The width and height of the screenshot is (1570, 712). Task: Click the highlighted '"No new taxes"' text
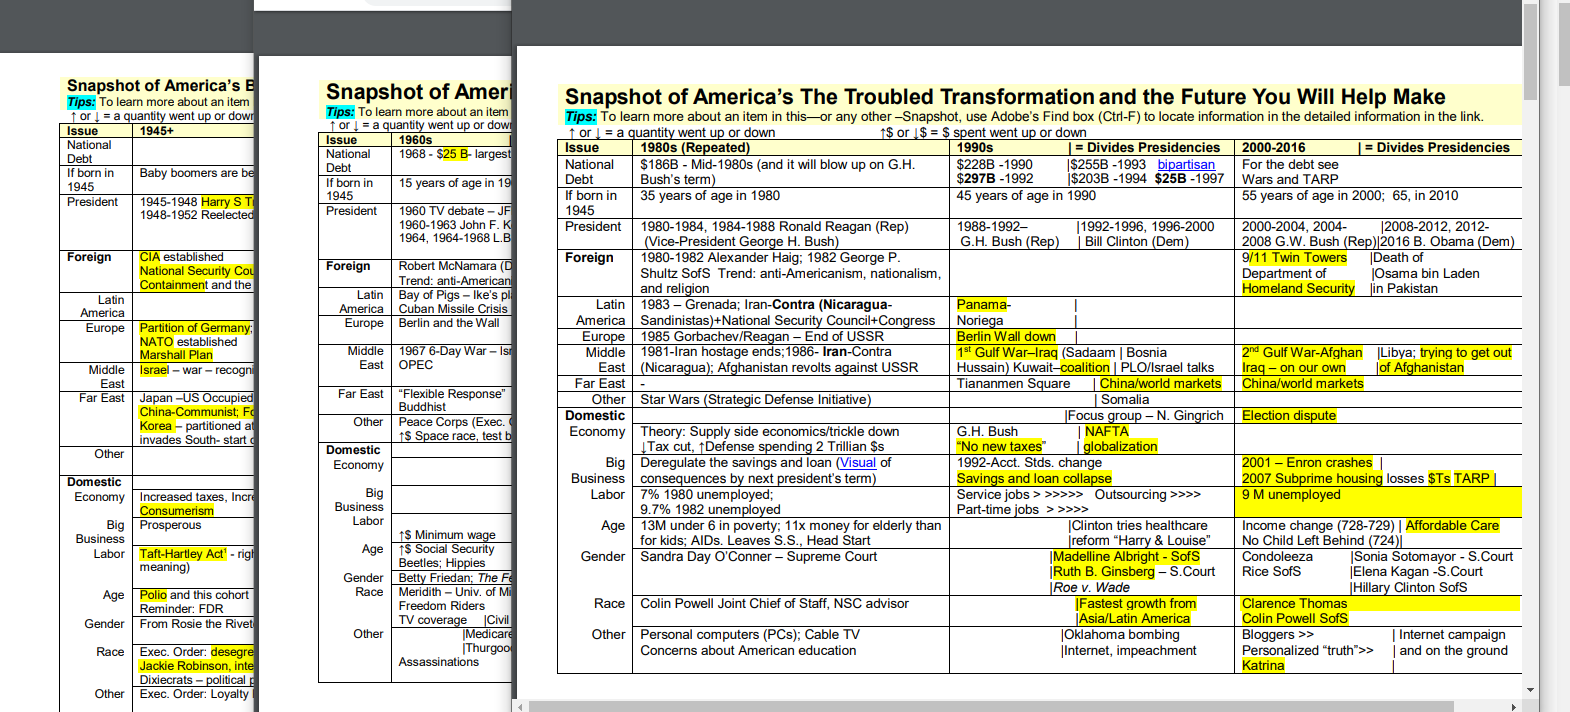pos(1001,446)
